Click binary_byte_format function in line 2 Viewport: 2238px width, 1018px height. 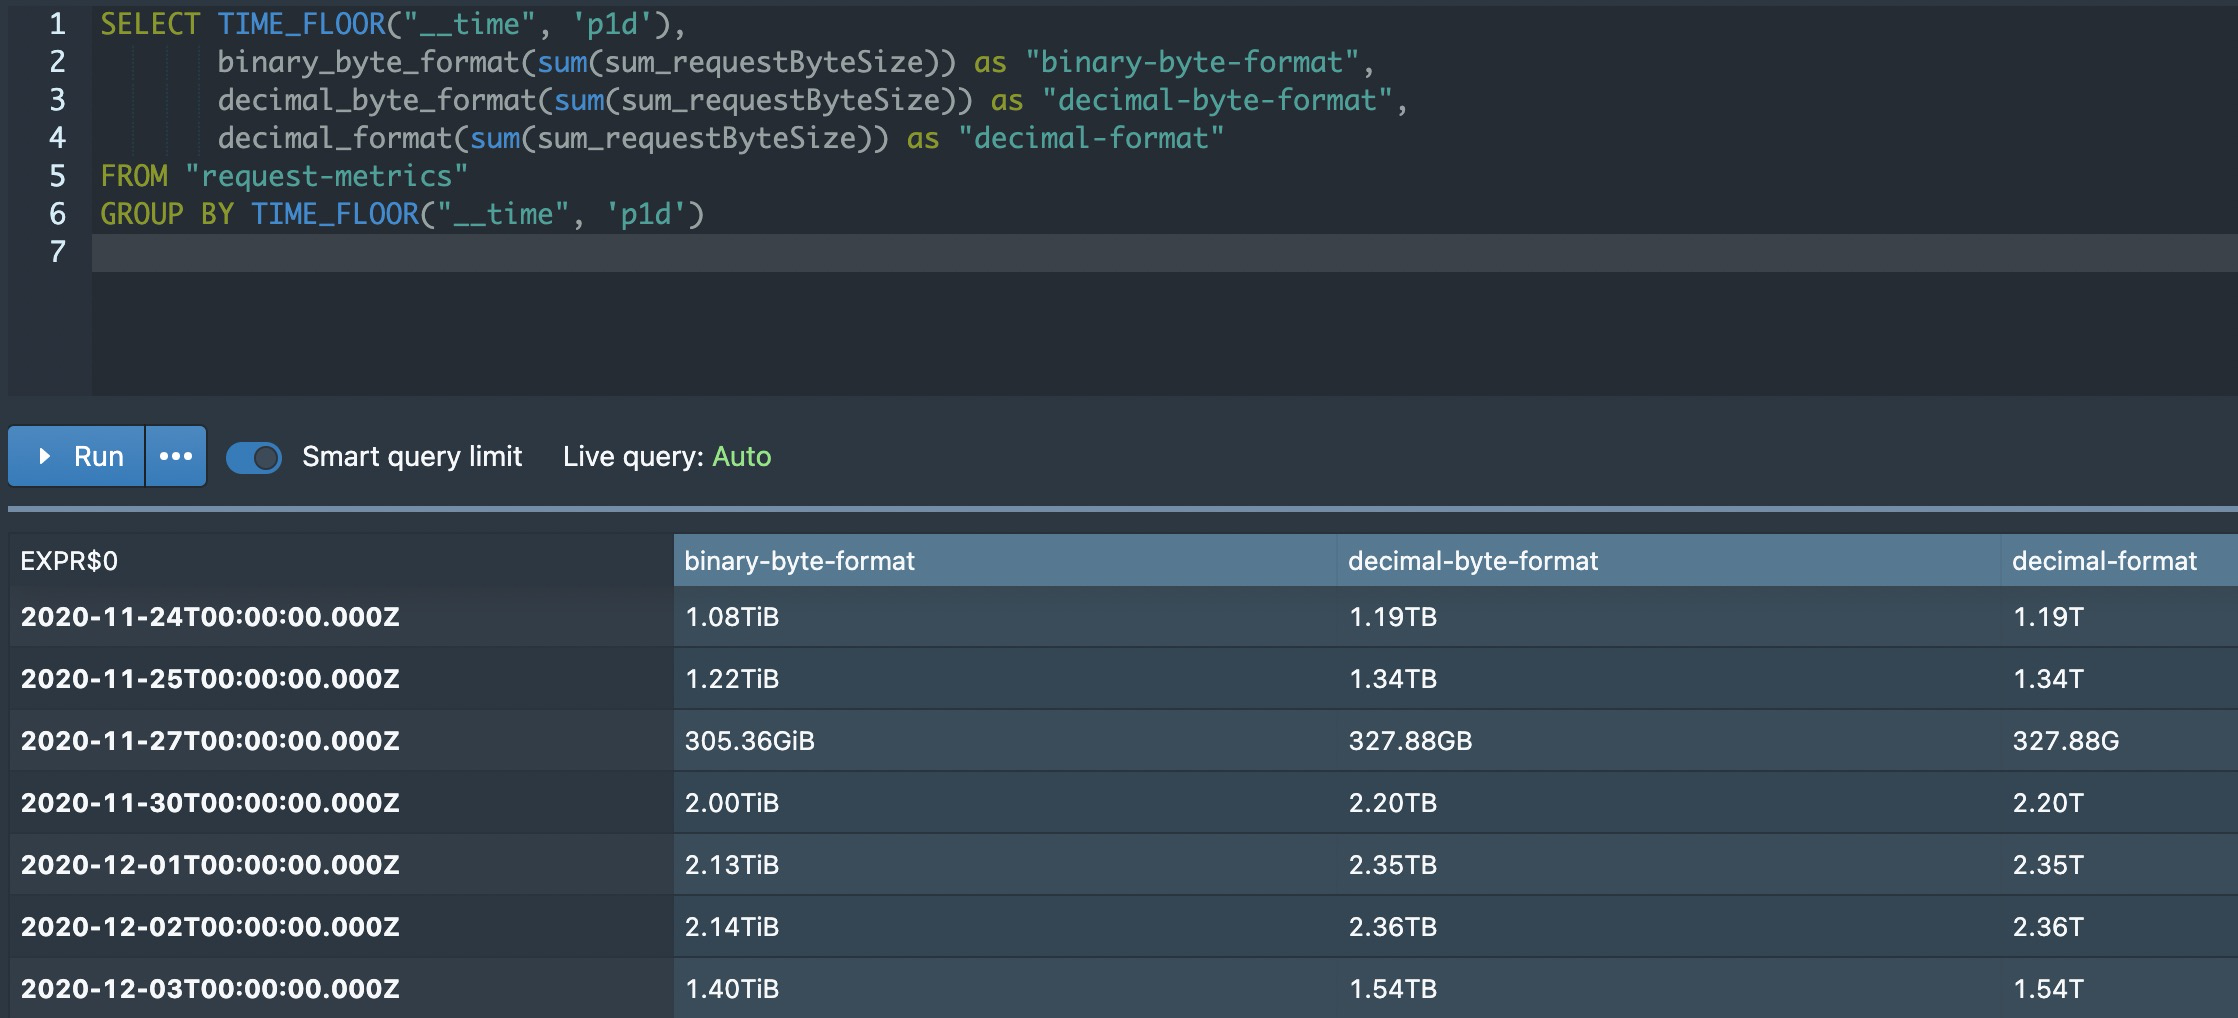369,62
